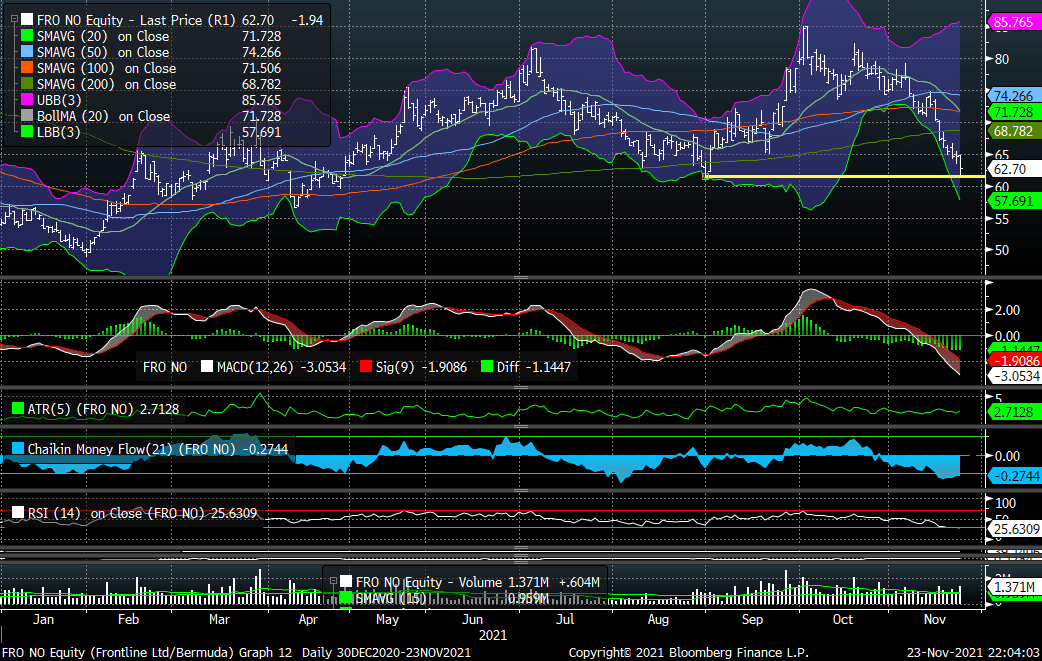Viewport: 1042px width, 661px height.
Task: Click blue 74.266 axis value tag
Action: [1014, 96]
